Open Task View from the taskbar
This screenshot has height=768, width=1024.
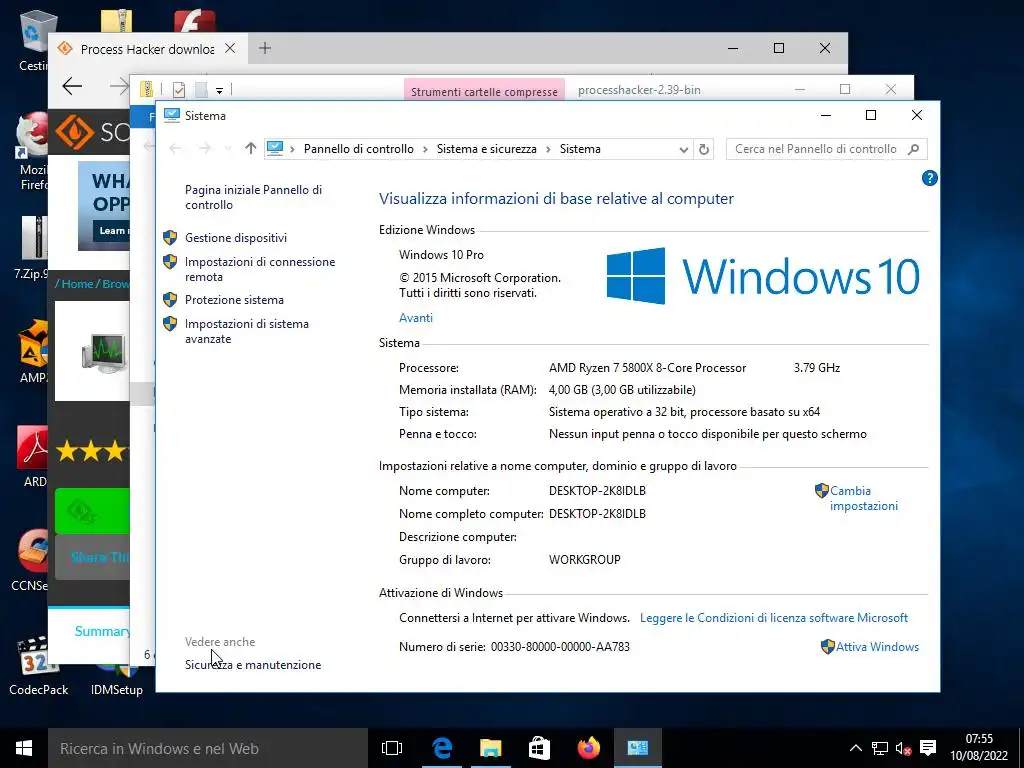(x=392, y=748)
